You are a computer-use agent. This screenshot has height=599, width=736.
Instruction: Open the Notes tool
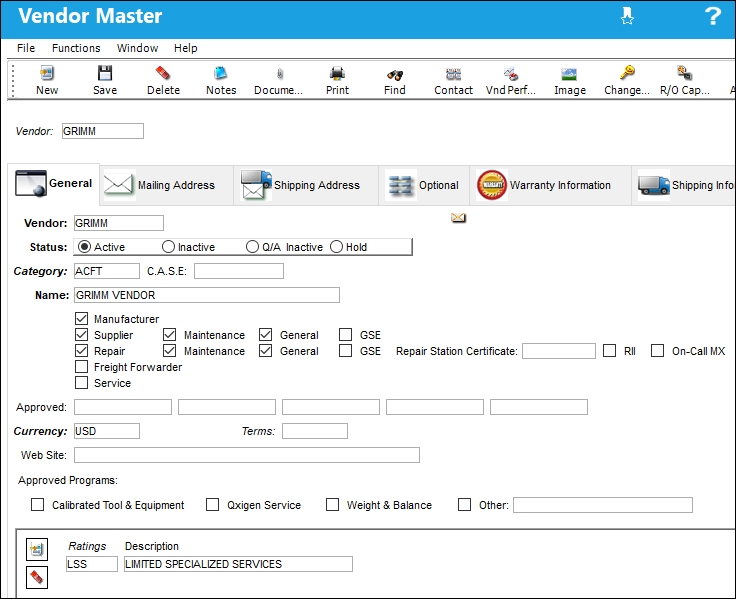click(x=221, y=80)
